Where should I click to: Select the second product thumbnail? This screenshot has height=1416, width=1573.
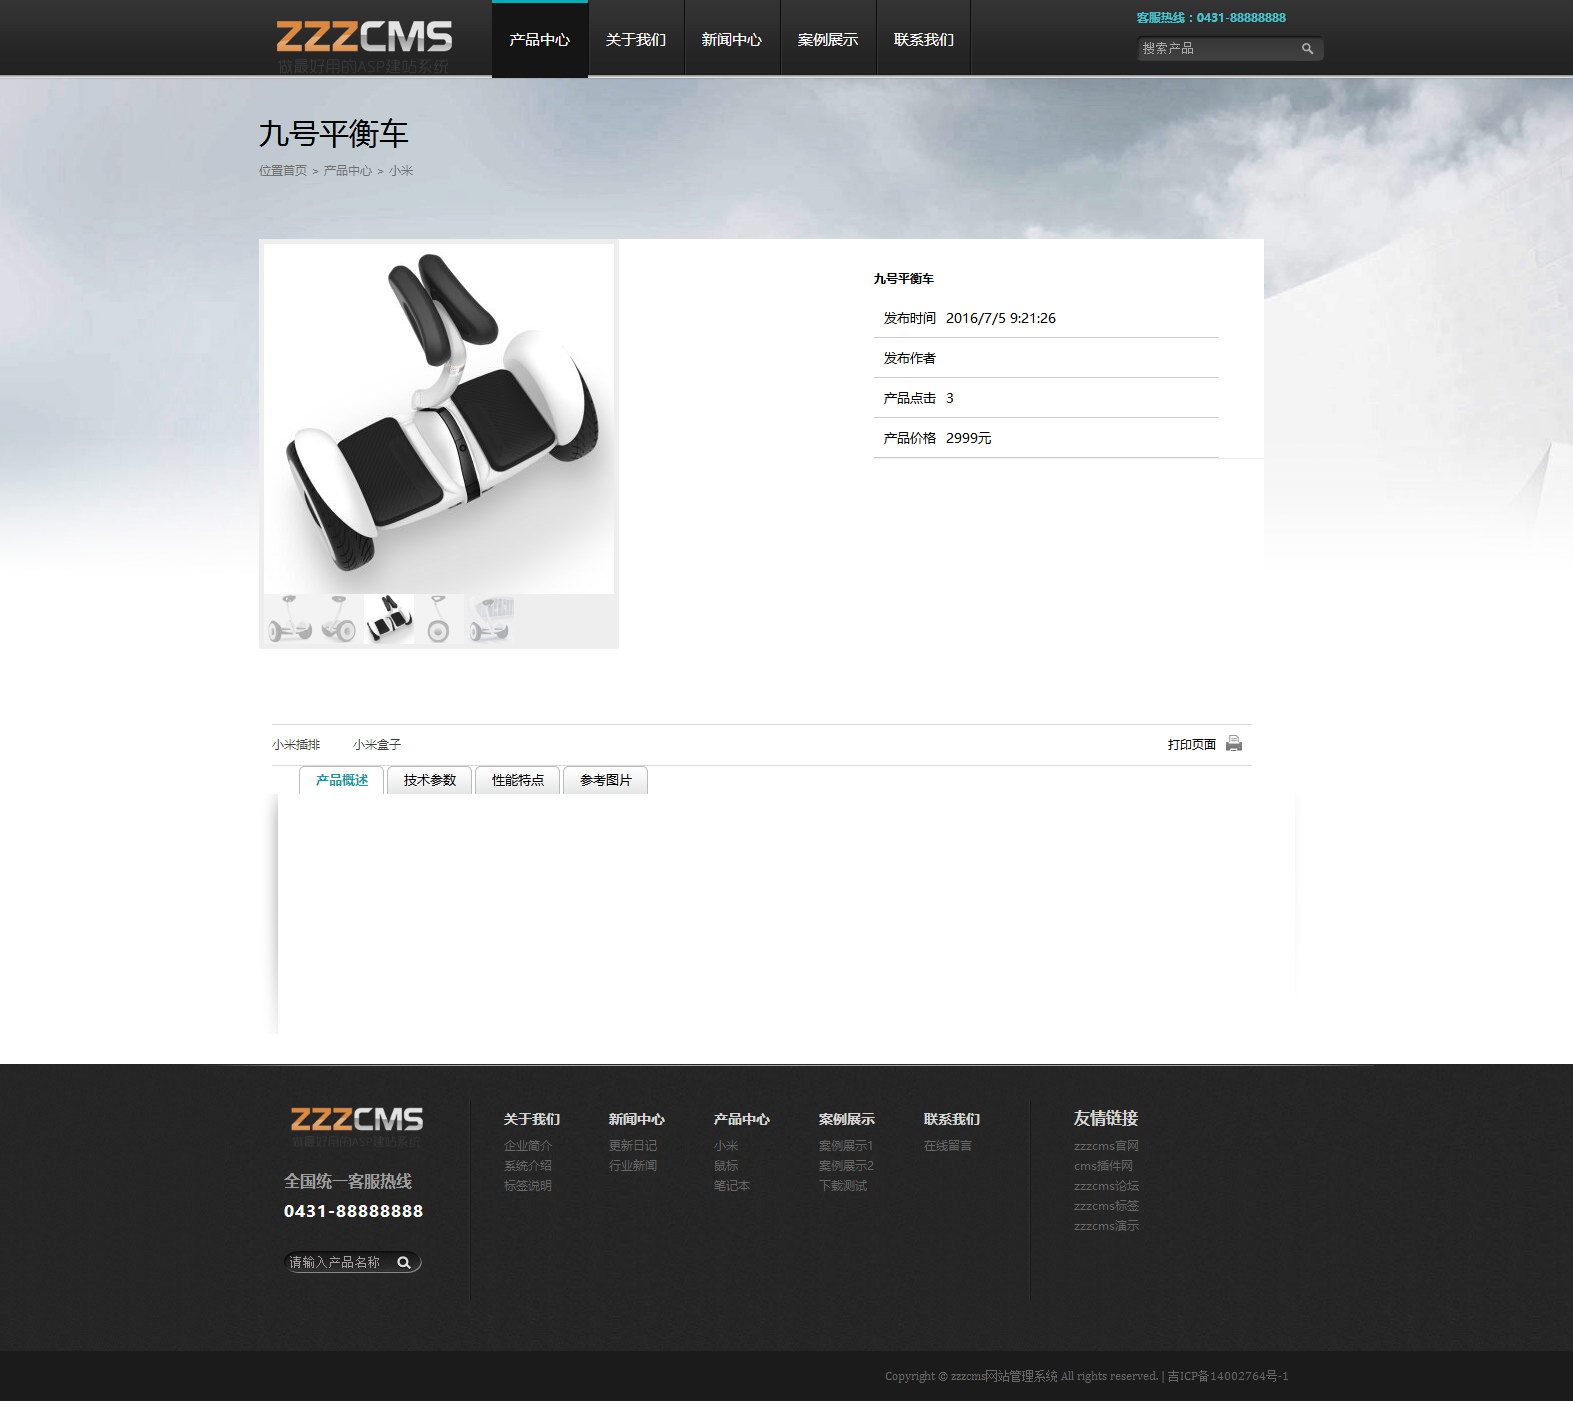[339, 619]
